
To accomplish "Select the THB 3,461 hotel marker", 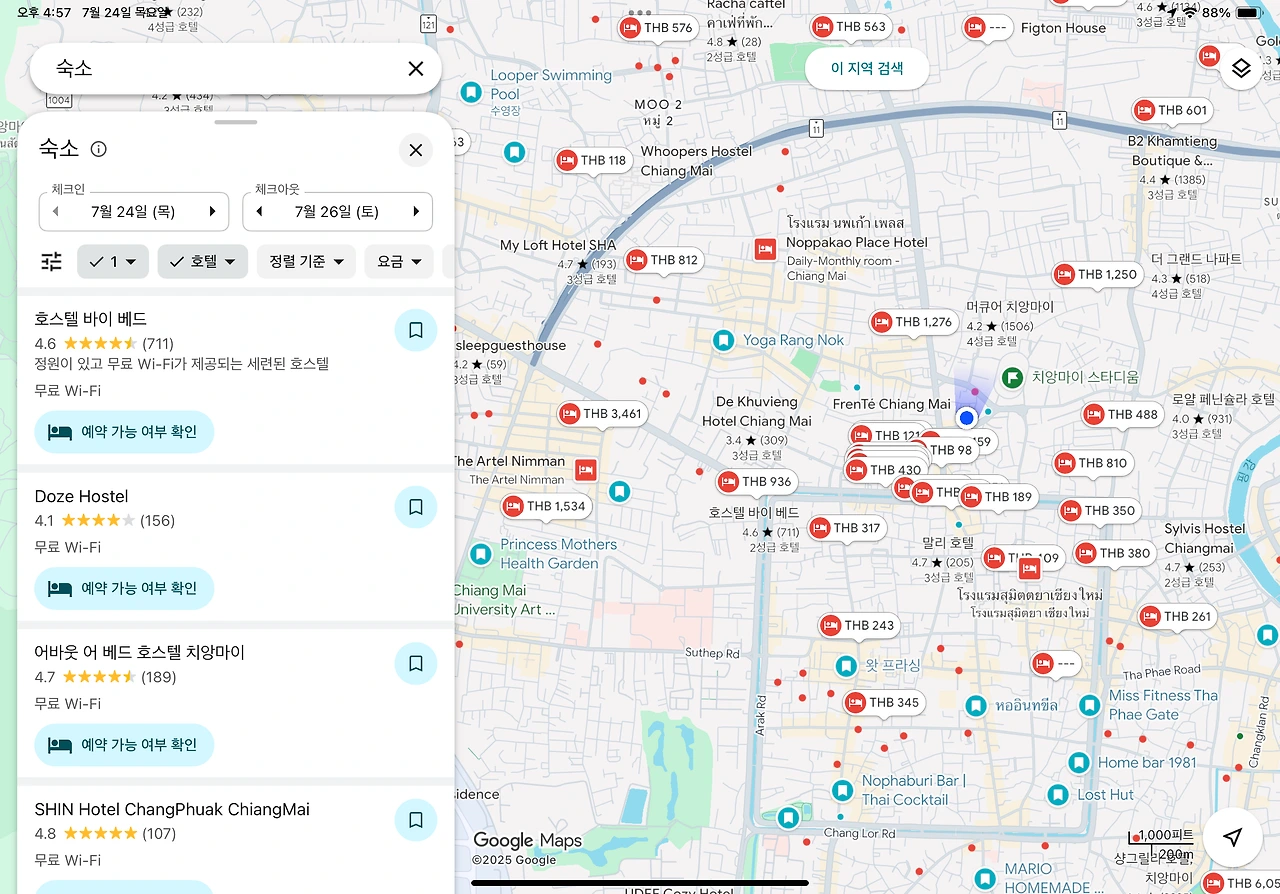I will [x=601, y=413].
